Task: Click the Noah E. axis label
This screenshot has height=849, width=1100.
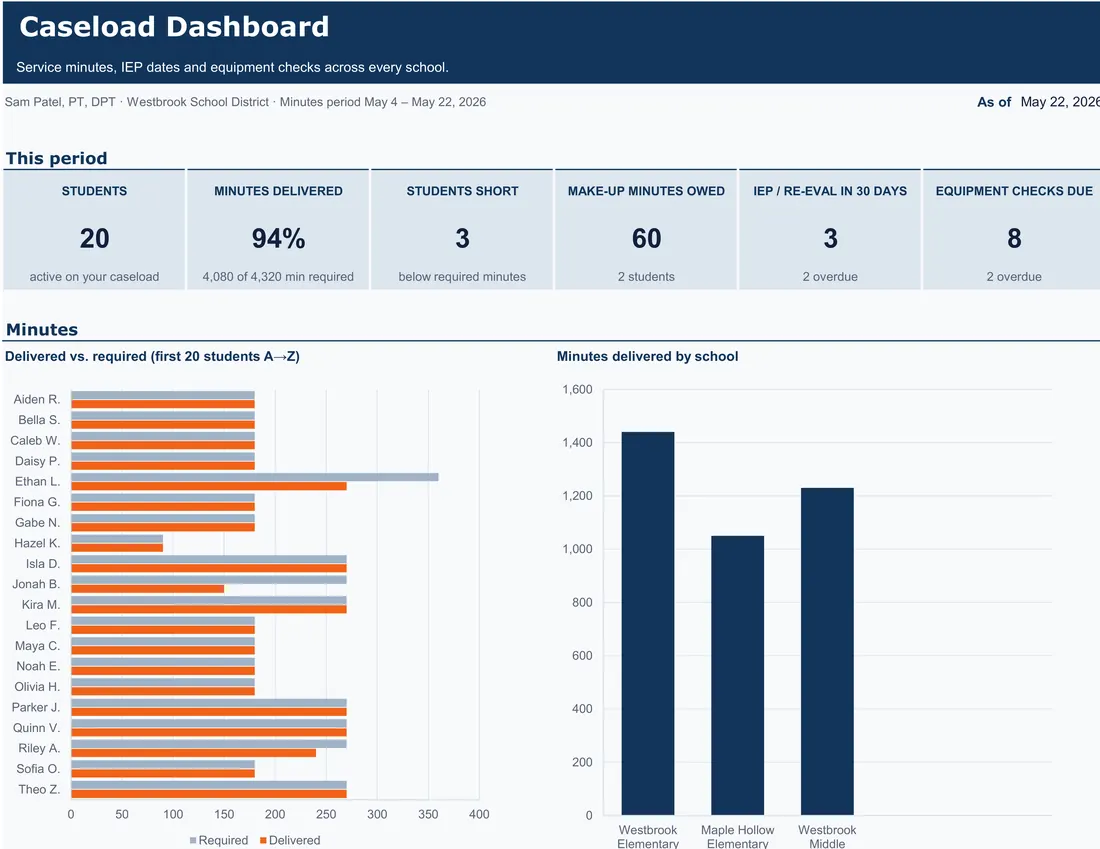Action: point(38,666)
